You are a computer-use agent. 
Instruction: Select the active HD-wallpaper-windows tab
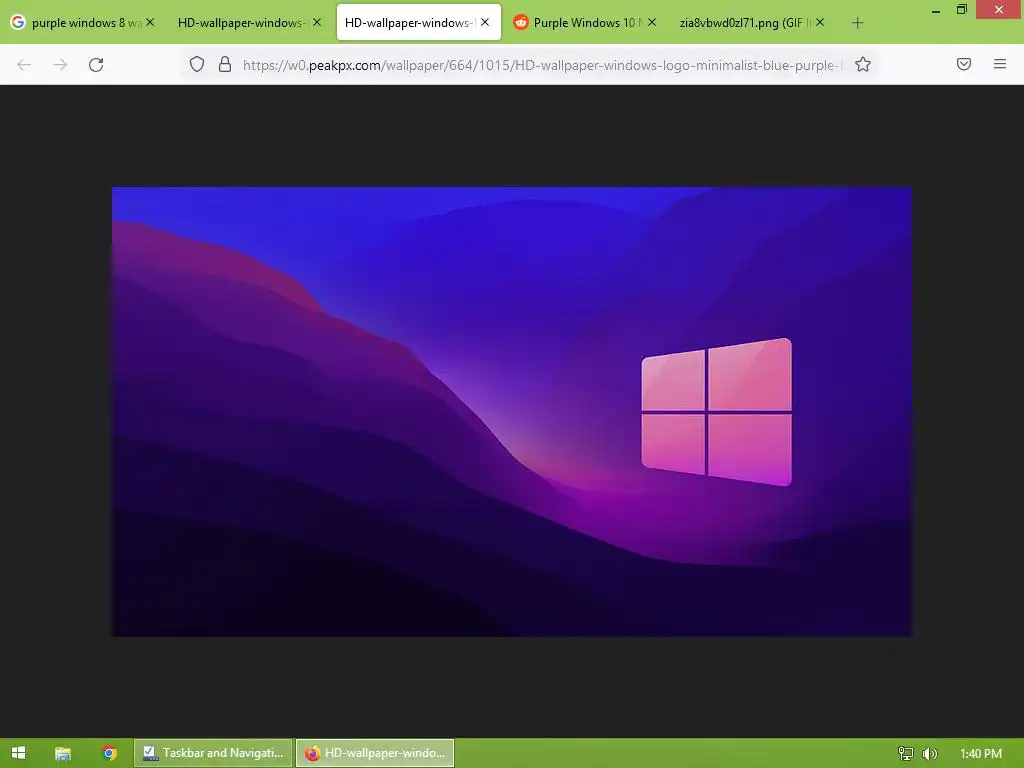419,23
